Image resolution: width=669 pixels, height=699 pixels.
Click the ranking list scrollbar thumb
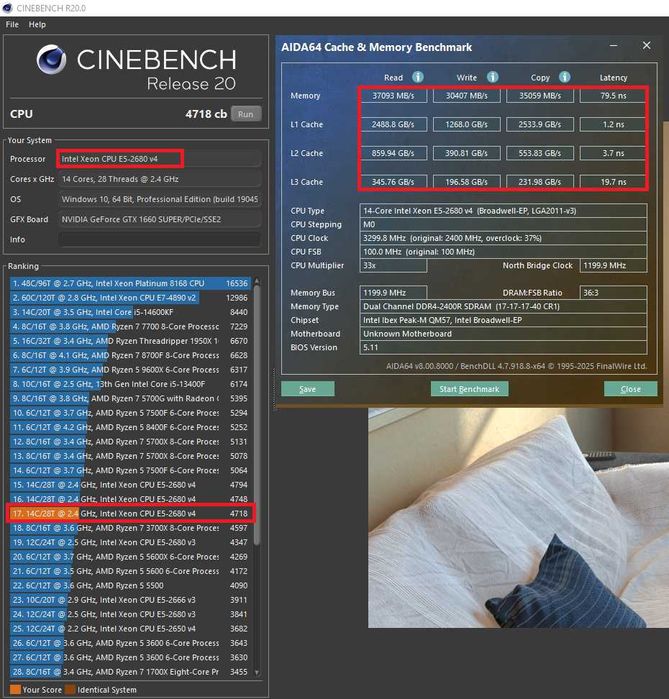257,417
